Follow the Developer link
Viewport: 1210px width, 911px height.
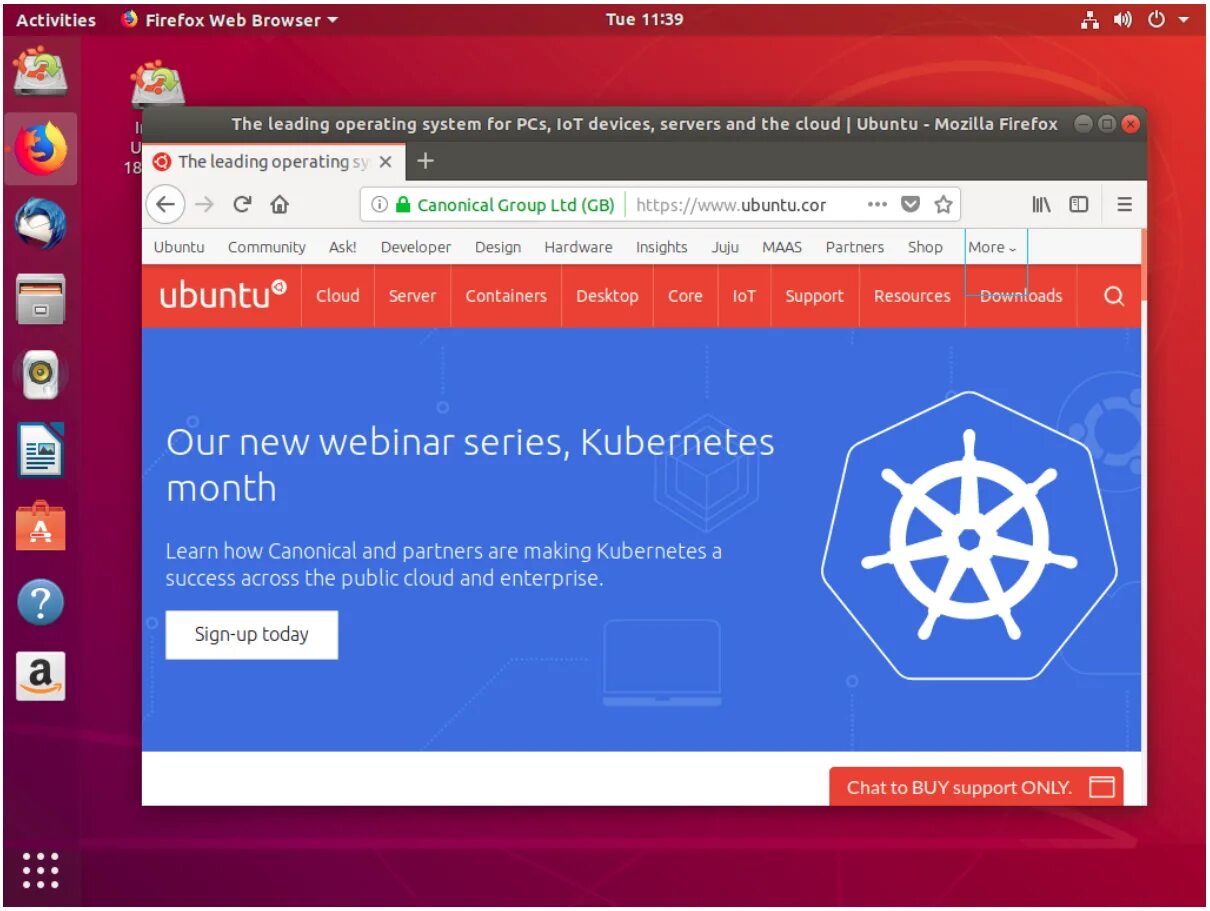pos(416,247)
